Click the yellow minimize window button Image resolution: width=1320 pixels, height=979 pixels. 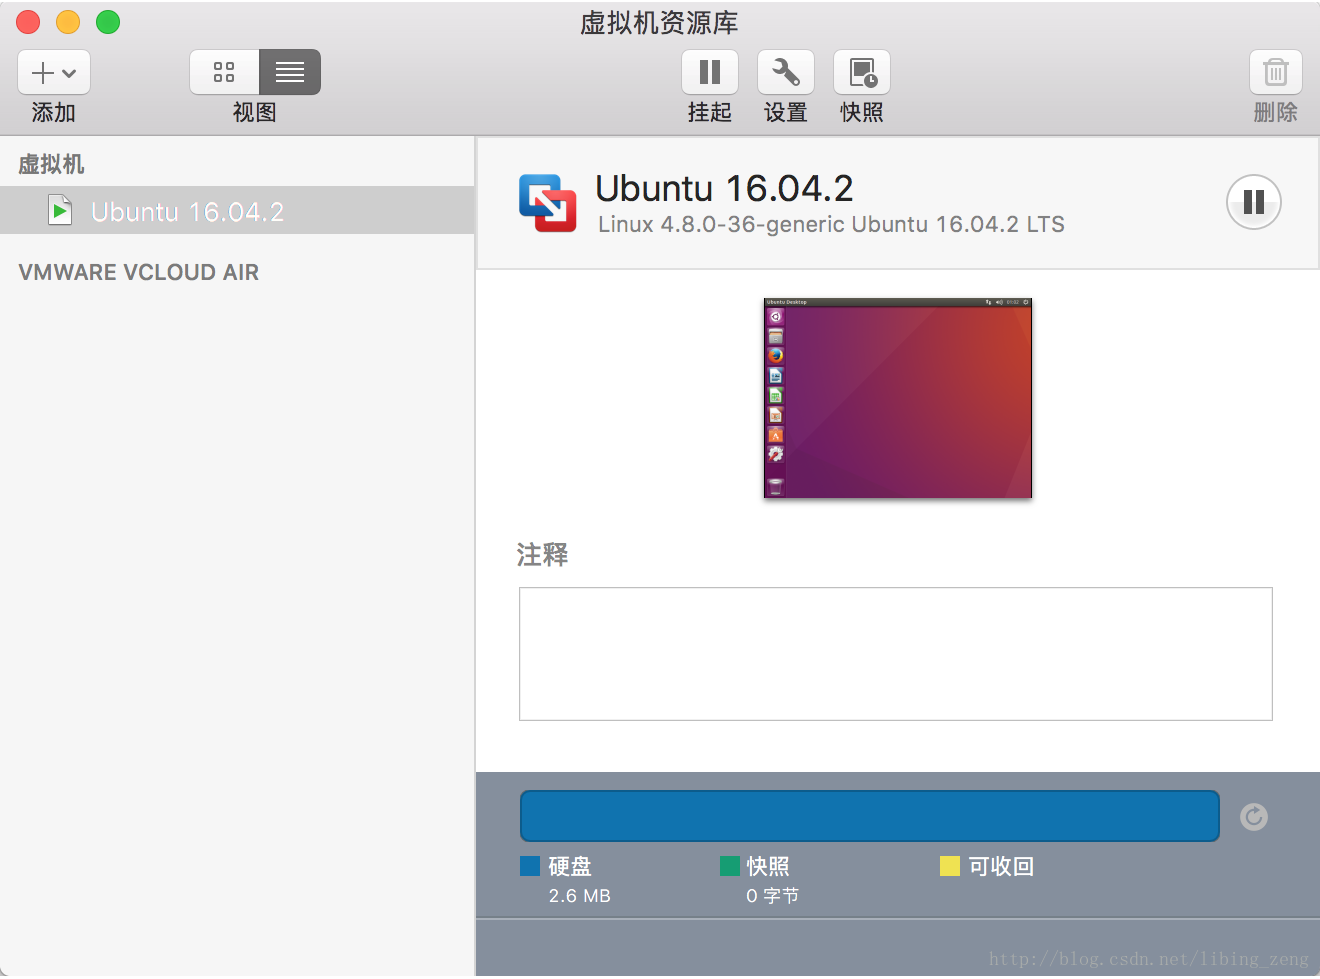pos(68,22)
